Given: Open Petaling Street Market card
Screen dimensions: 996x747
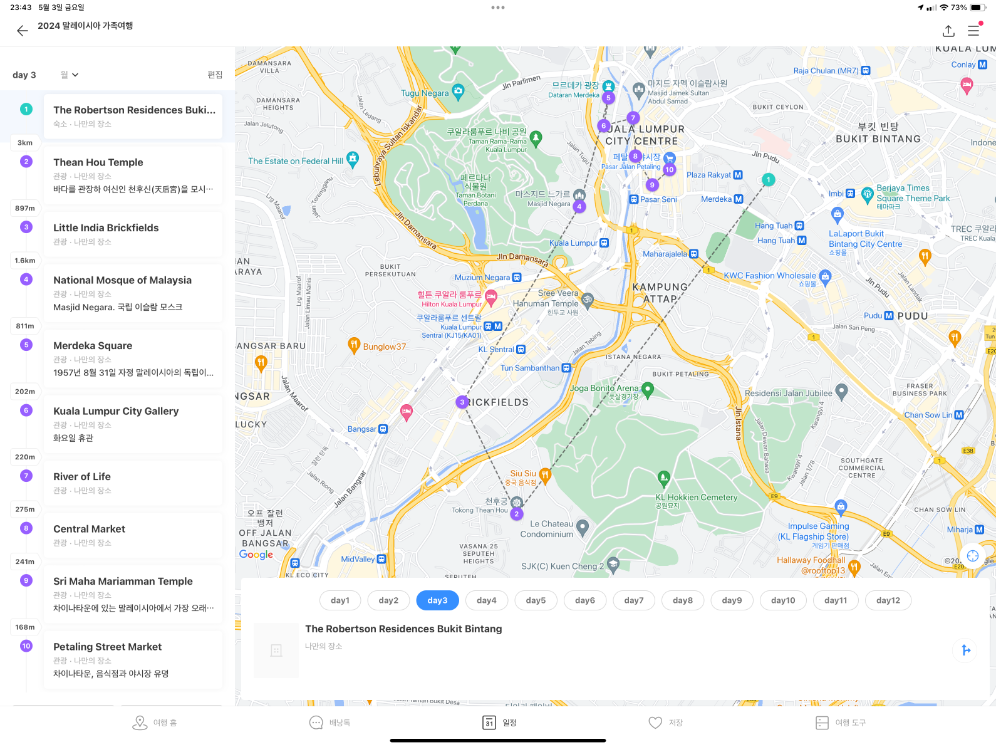Looking at the screenshot, I should (x=133, y=659).
